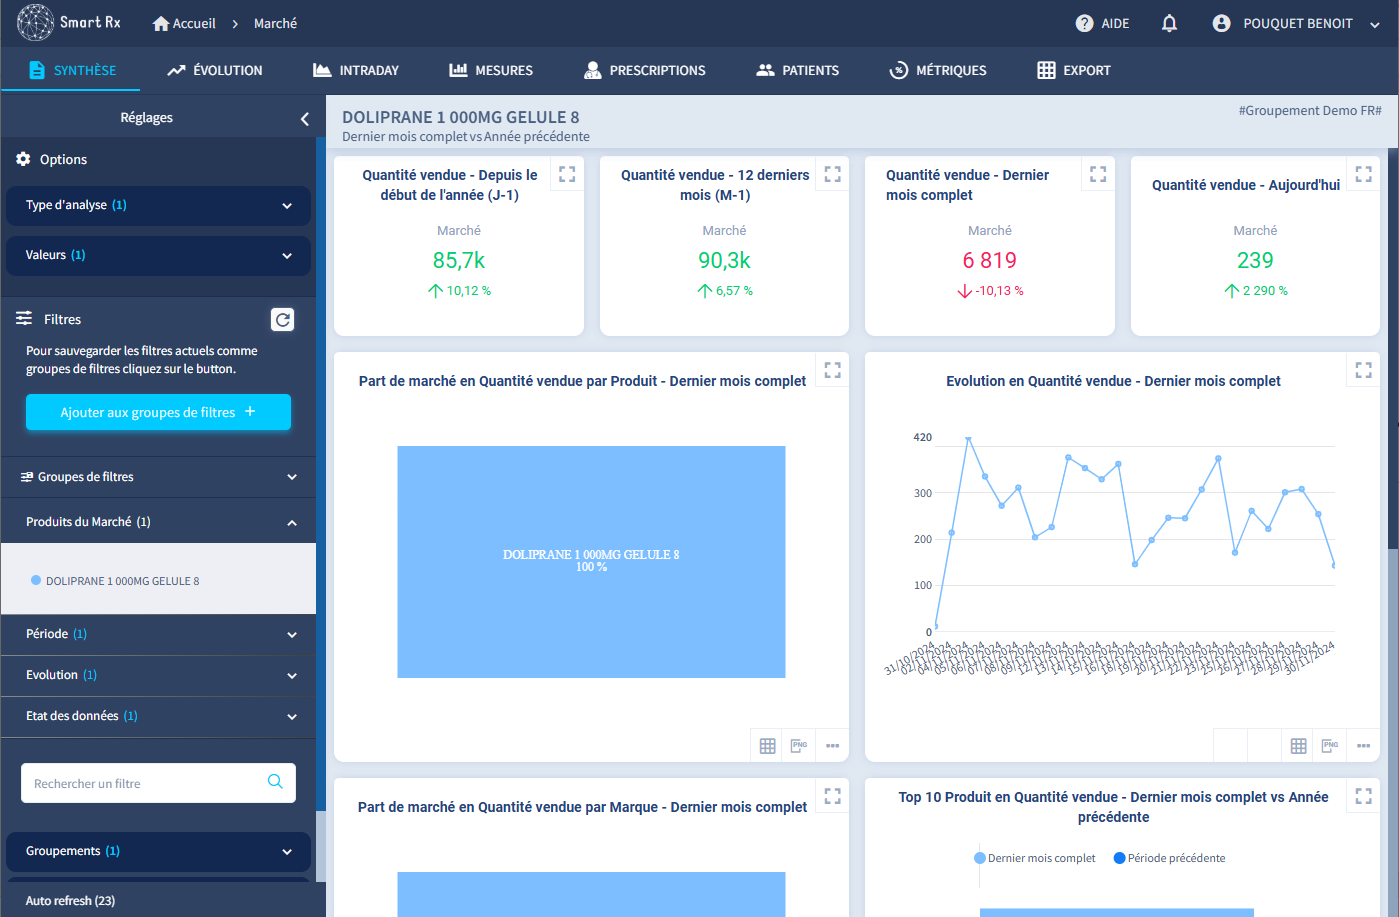Viewport: 1399px width, 917px height.
Task: Click the Options gear icon
Action: click(x=23, y=159)
